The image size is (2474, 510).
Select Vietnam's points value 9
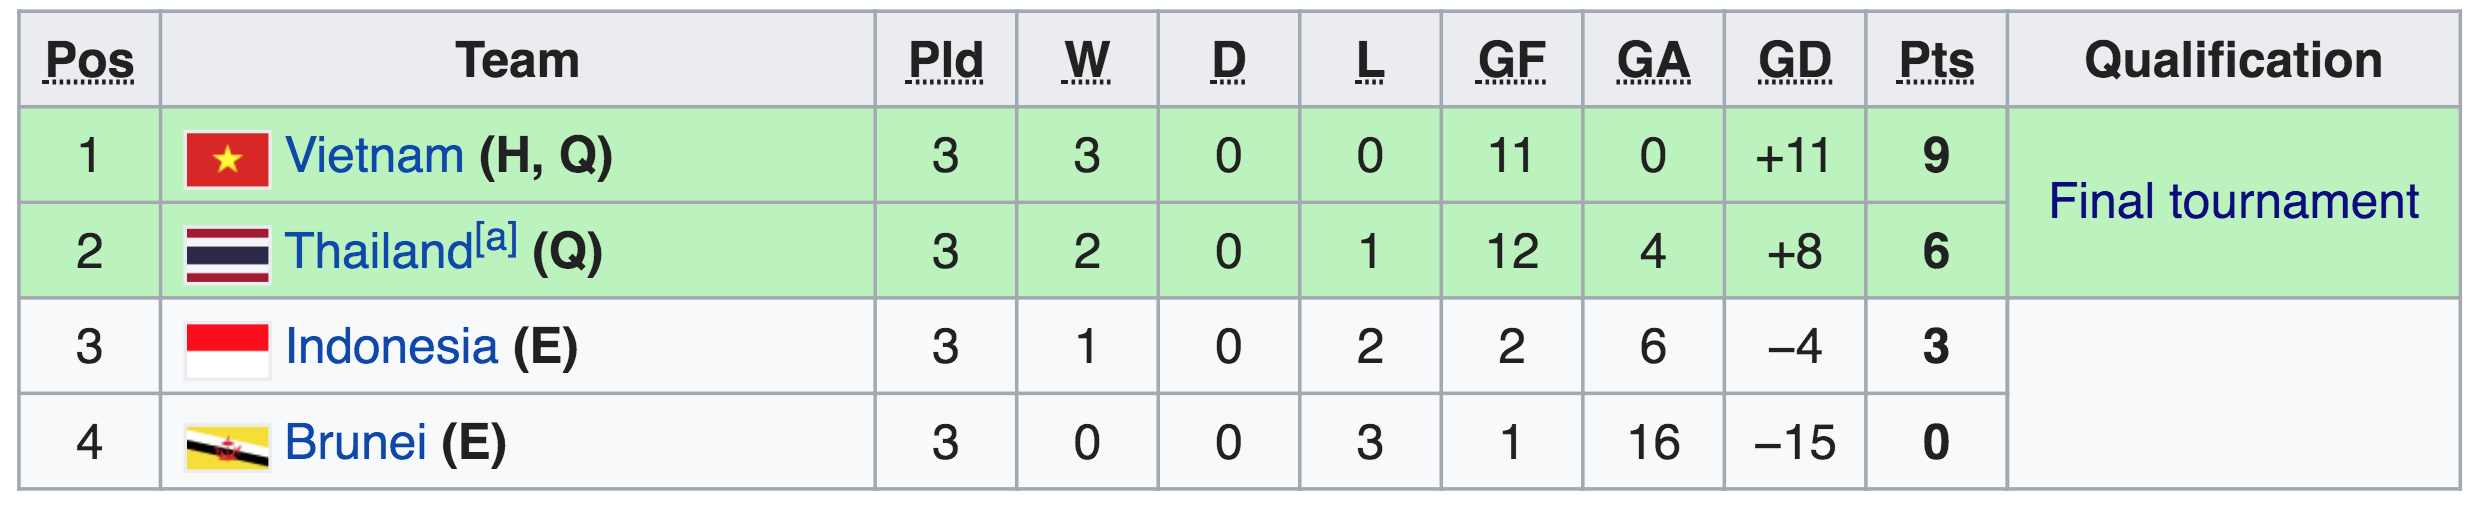[1936, 156]
